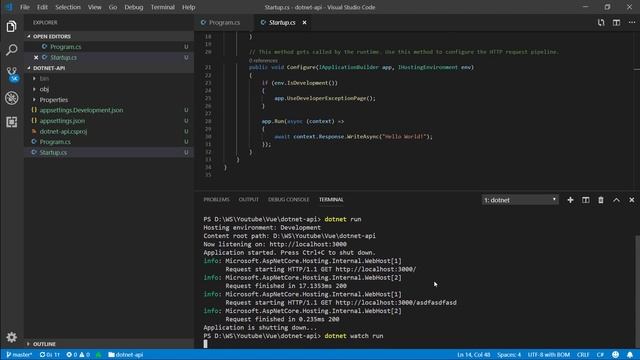Create a new terminal with plus icon
640x360 pixels.
pyautogui.click(x=570, y=200)
